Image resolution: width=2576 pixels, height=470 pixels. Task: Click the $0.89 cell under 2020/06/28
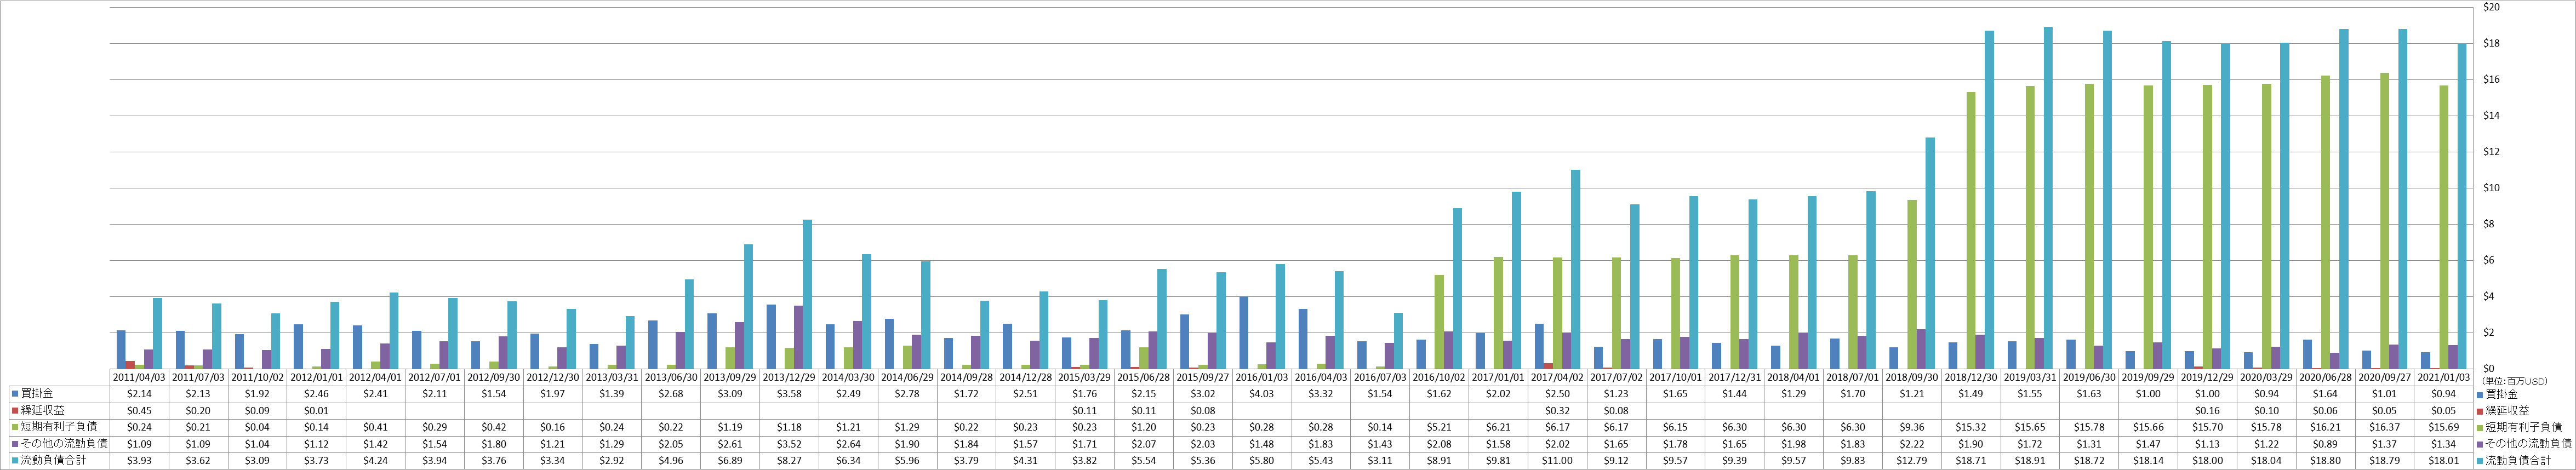[x=2326, y=443]
